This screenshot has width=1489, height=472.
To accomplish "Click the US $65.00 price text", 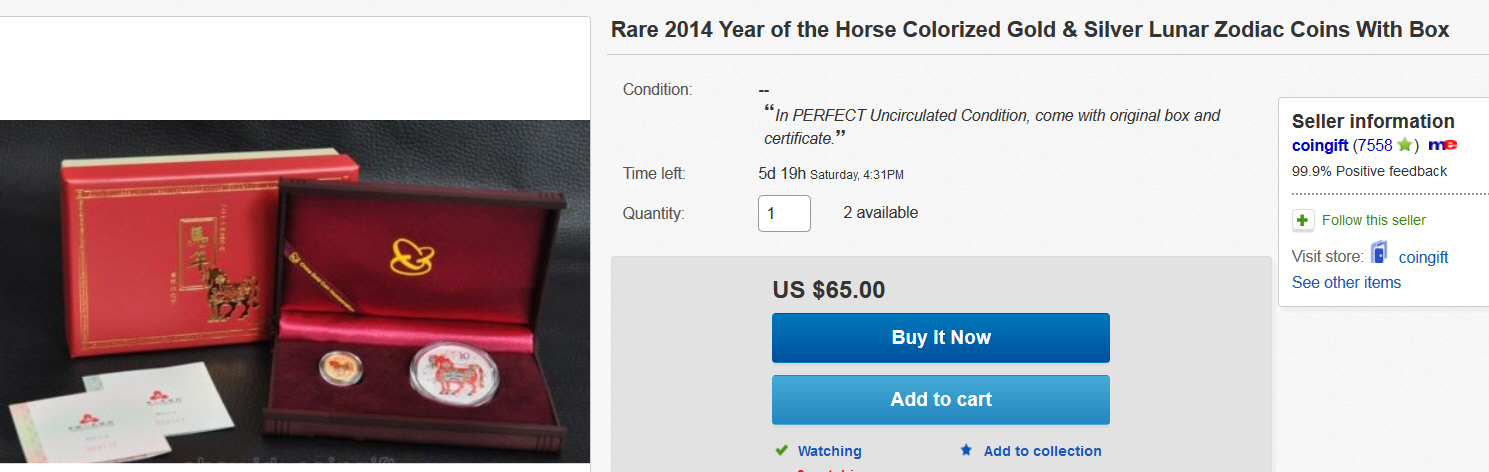I will tap(828, 290).
